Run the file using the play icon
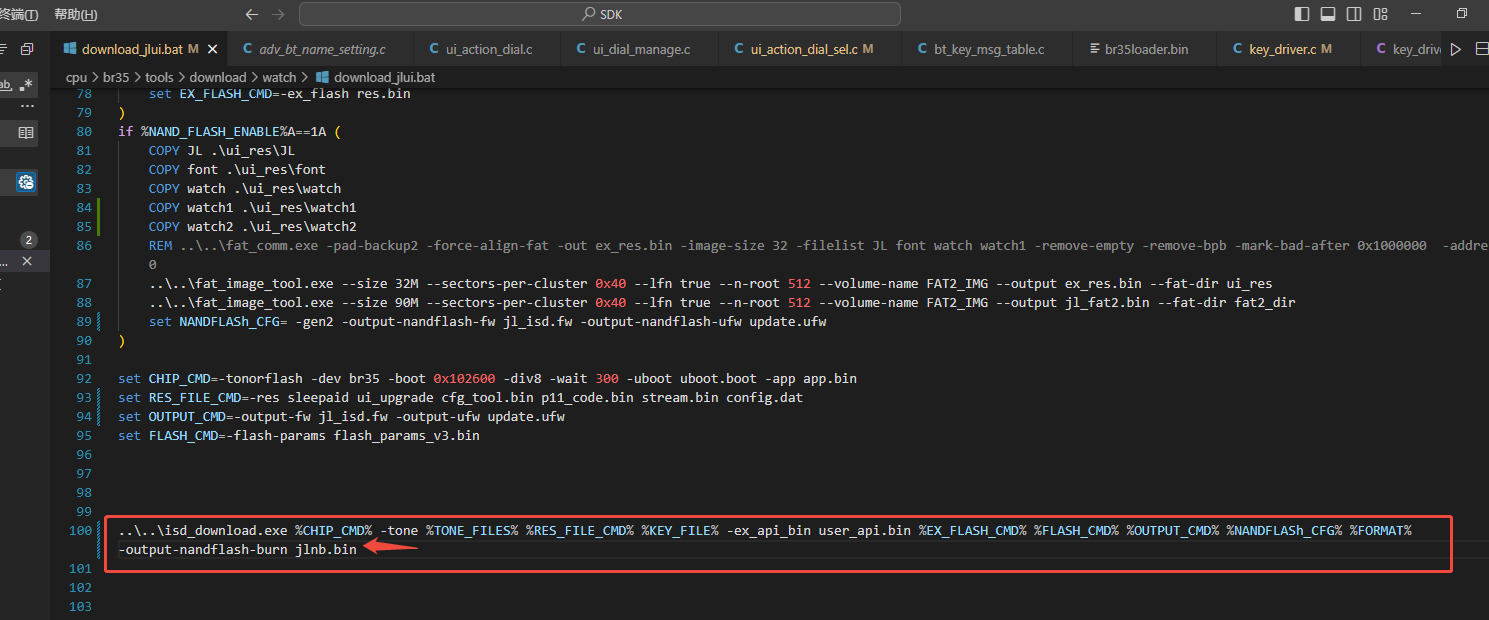The width and height of the screenshot is (1489, 620). [1455, 49]
